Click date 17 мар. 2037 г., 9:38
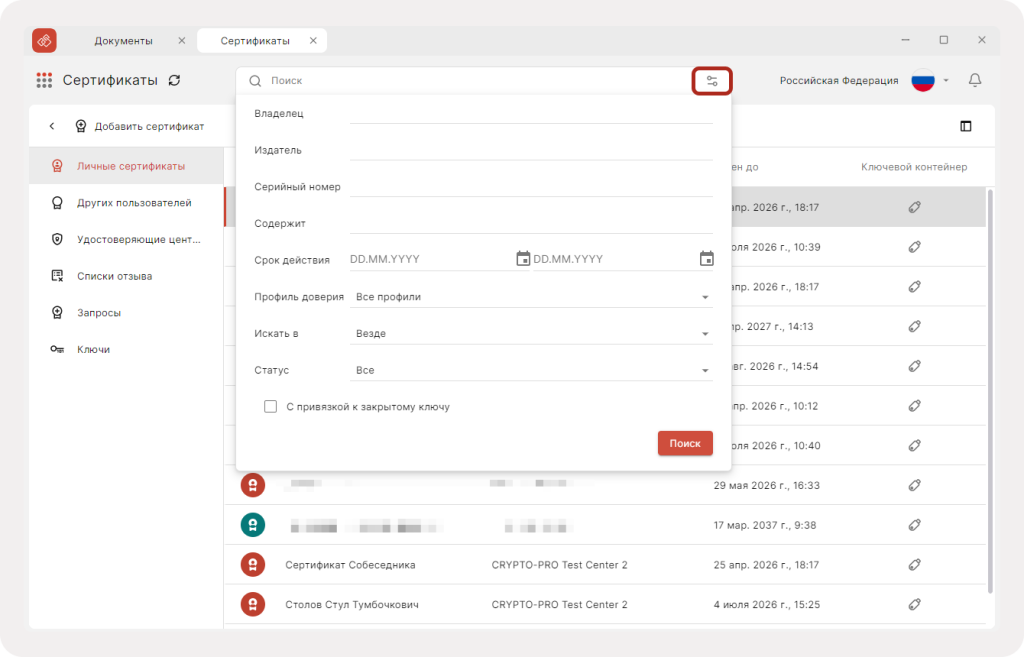This screenshot has height=657, width=1024. coord(765,525)
